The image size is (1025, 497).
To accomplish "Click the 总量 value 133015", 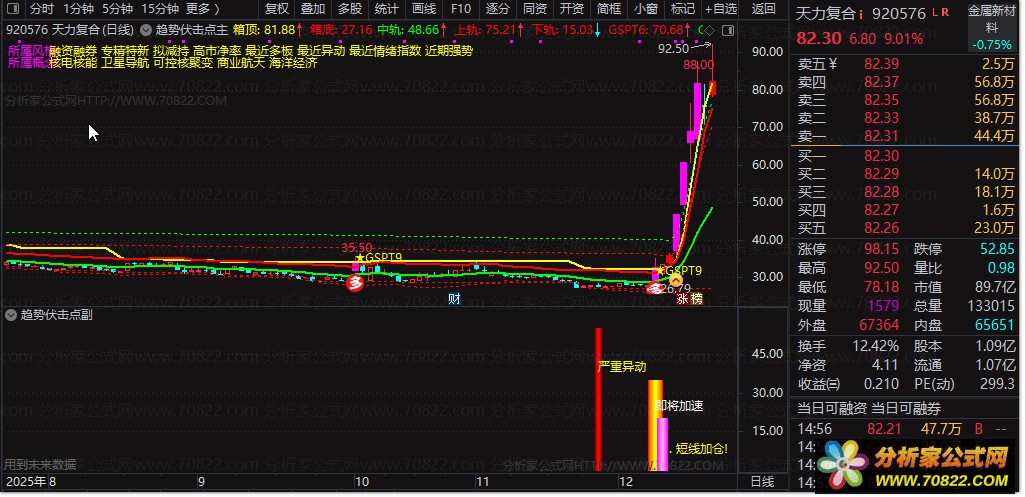I will (991, 305).
